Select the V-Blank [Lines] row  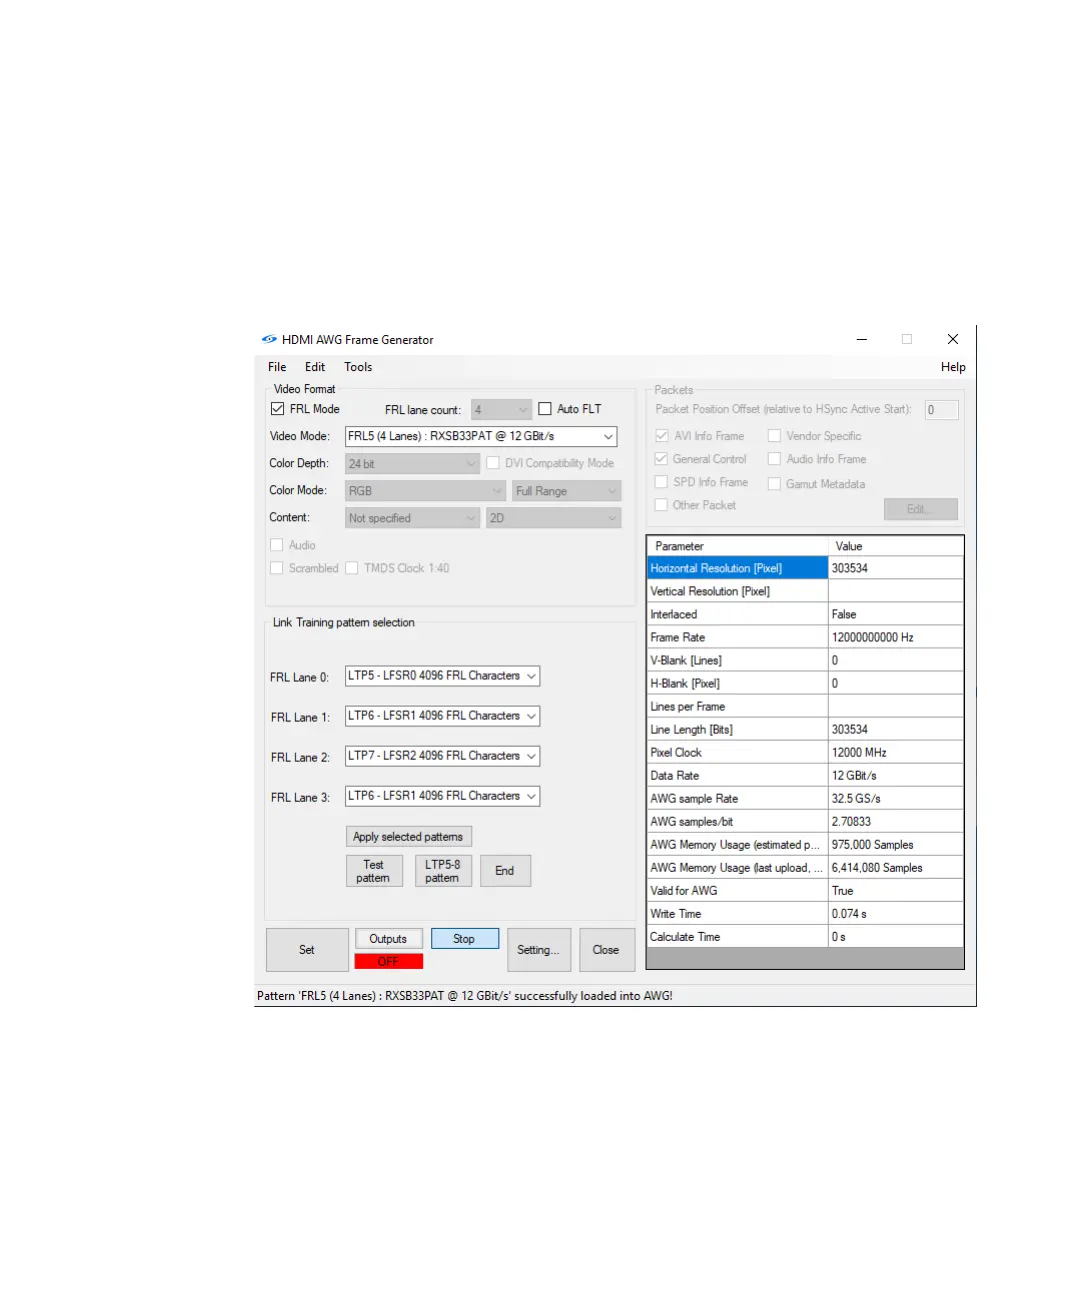coord(805,660)
